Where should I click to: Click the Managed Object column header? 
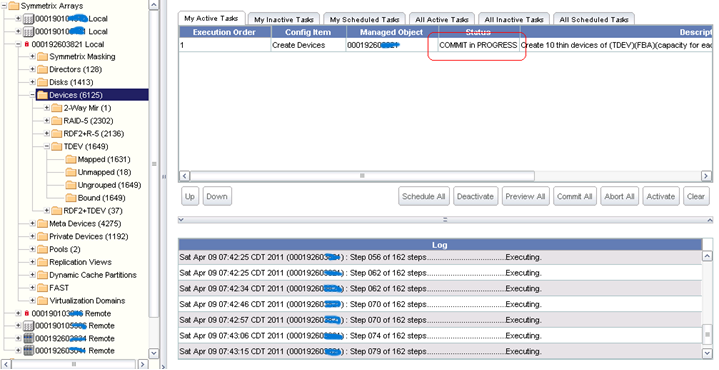pos(392,32)
